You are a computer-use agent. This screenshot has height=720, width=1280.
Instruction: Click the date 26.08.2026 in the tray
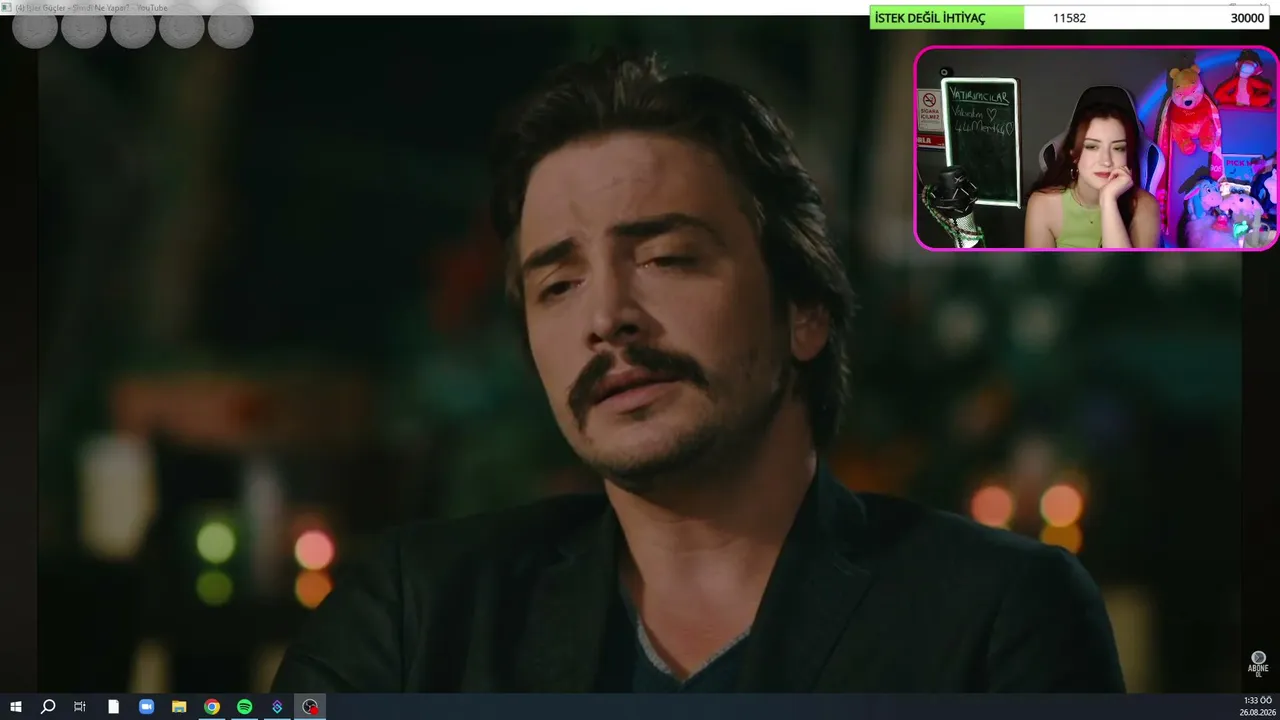[x=1258, y=712]
